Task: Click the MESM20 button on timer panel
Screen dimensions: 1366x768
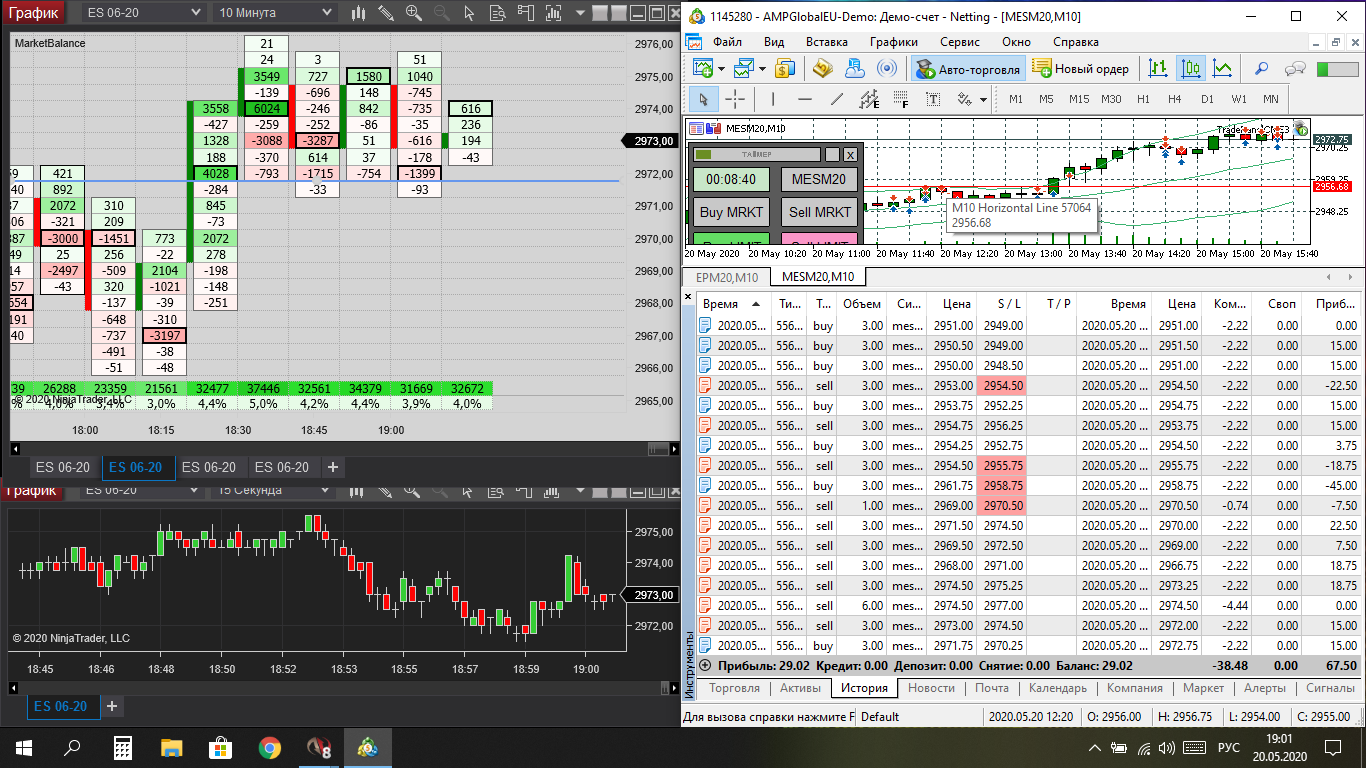Action: pyautogui.click(x=820, y=180)
